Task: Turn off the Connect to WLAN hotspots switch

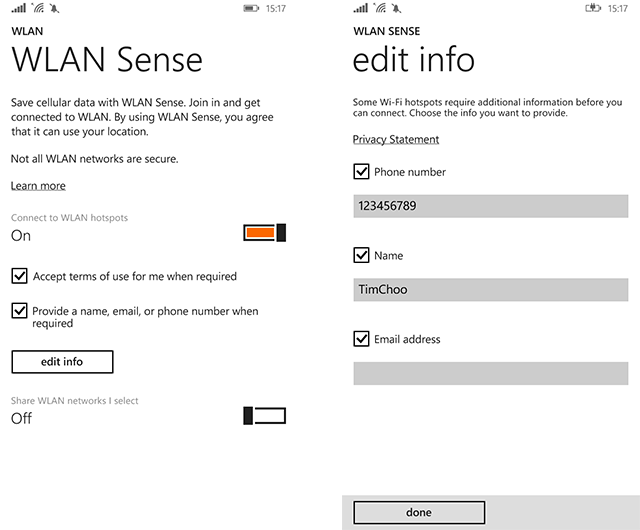Action: [x=265, y=233]
